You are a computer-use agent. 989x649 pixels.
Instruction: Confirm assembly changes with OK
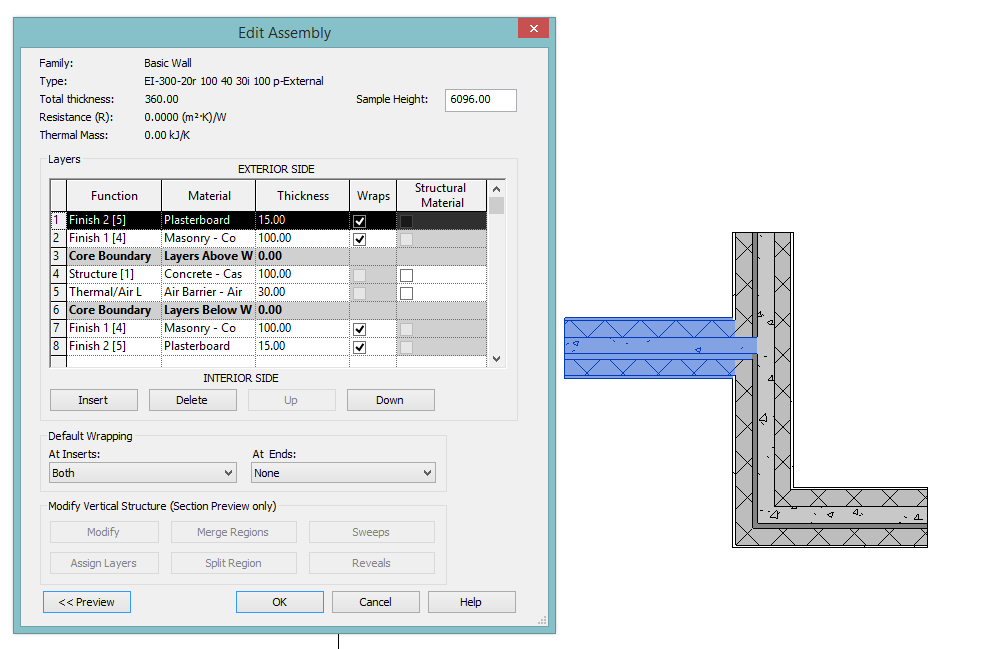click(279, 601)
